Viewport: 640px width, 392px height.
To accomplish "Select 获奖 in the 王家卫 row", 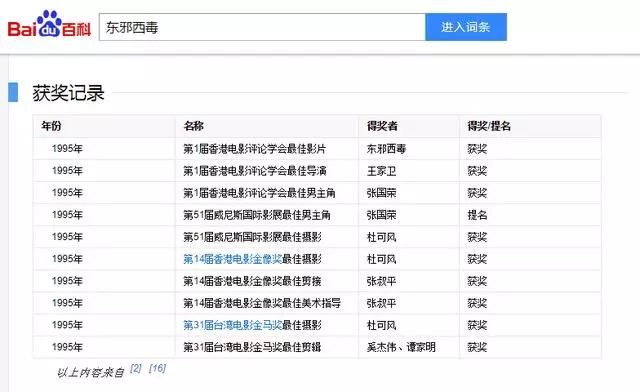I will click(x=477, y=171).
